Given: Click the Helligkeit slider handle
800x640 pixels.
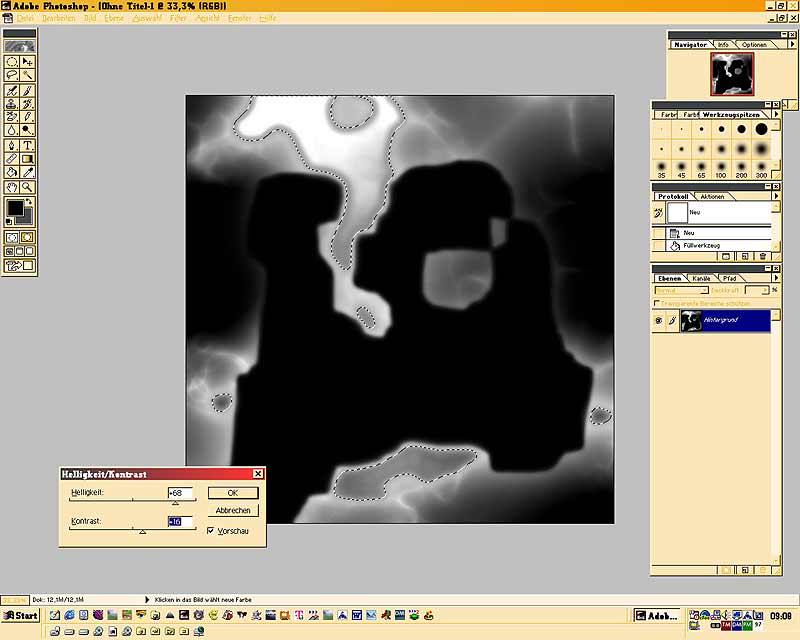Looking at the screenshot, I should [x=175, y=503].
